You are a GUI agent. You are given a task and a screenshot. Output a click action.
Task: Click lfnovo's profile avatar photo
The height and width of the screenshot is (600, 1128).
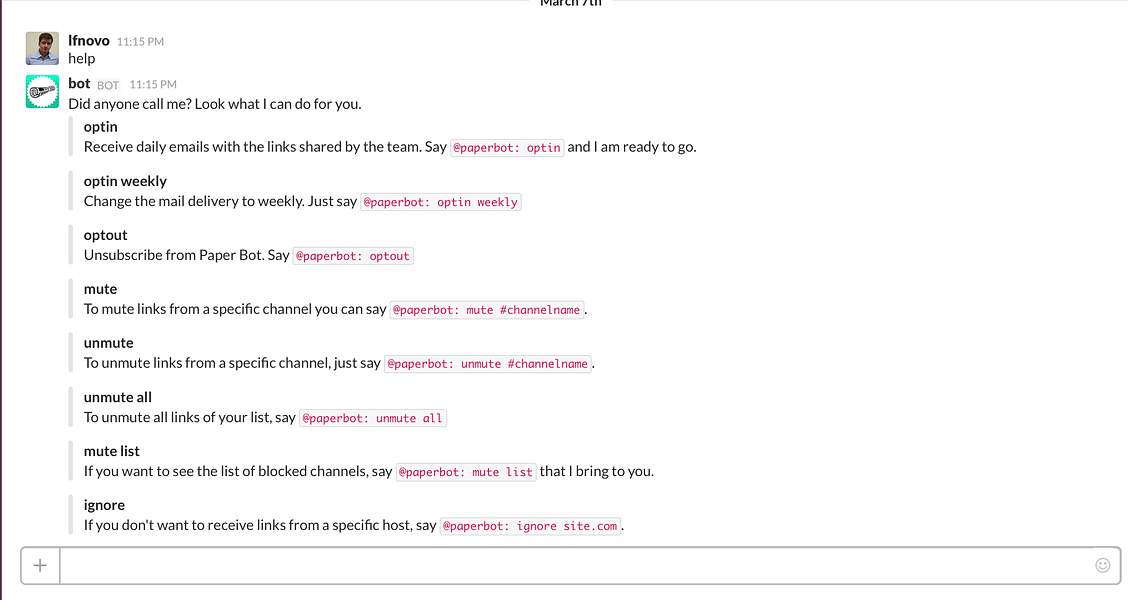click(x=42, y=48)
